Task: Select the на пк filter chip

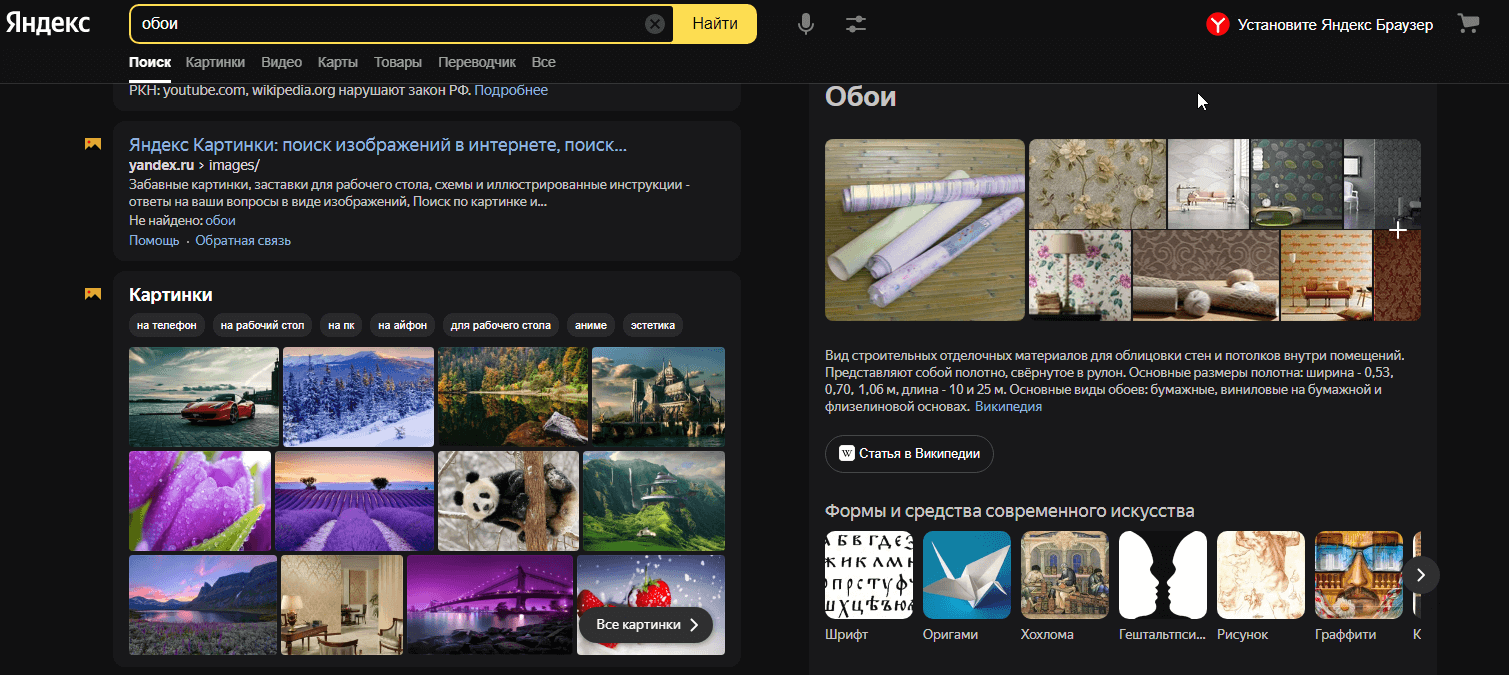Action: (x=343, y=325)
